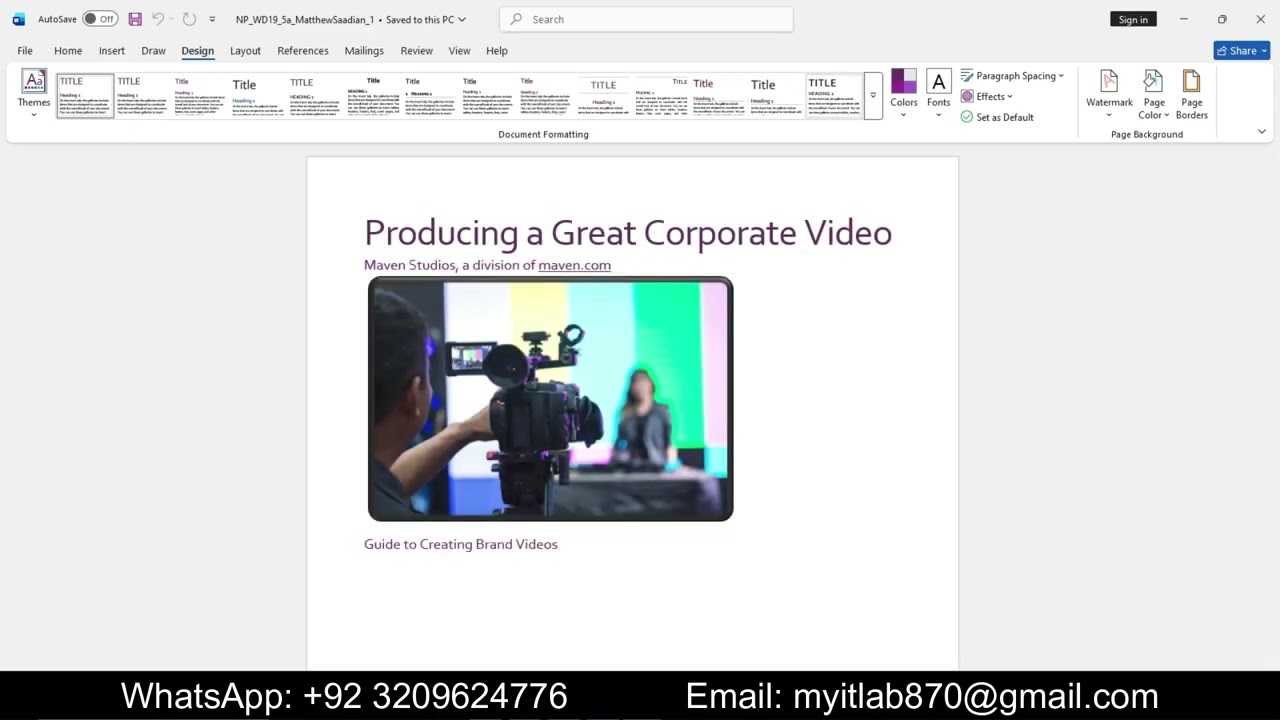1280x720 pixels.
Task: Switch to the View tab
Action: point(459,50)
